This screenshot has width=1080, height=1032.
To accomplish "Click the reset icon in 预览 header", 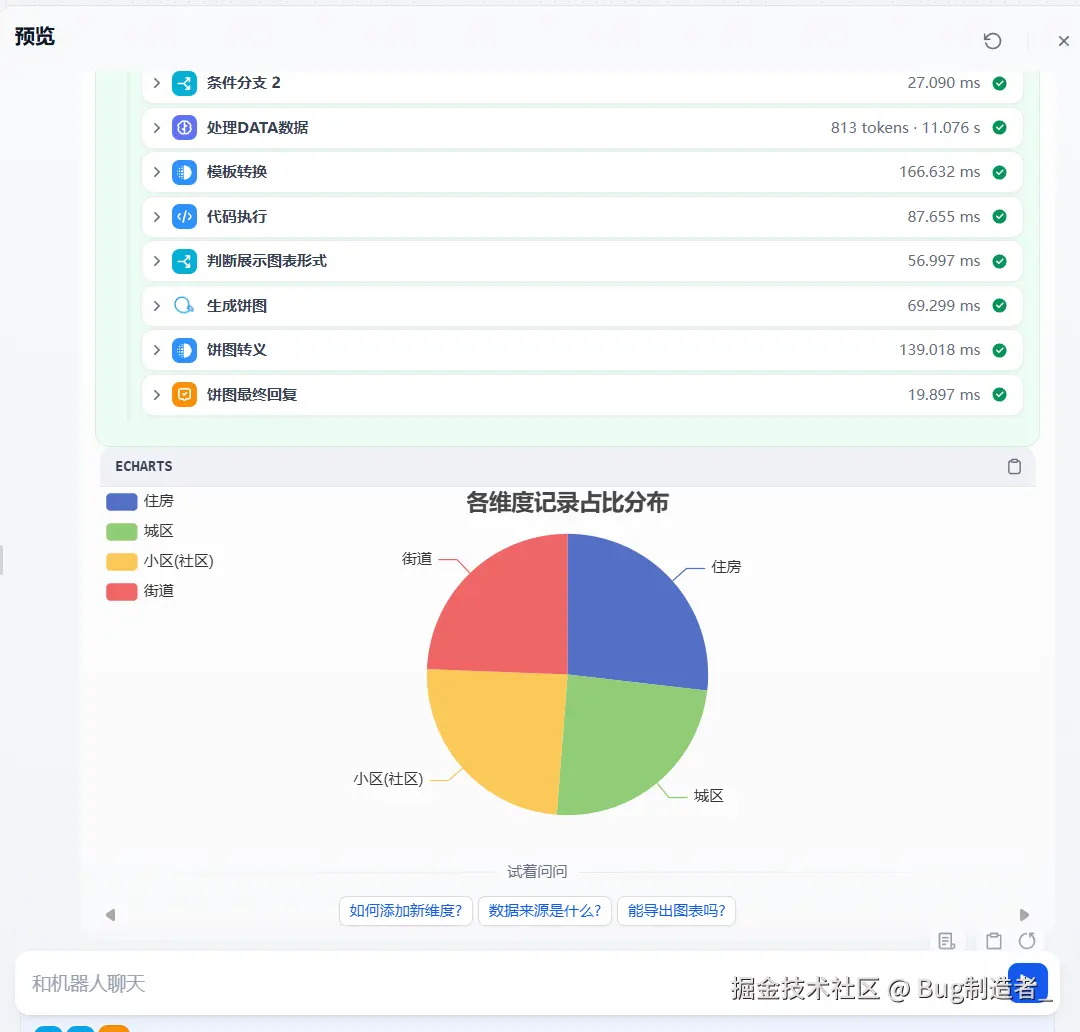I will 992,41.
